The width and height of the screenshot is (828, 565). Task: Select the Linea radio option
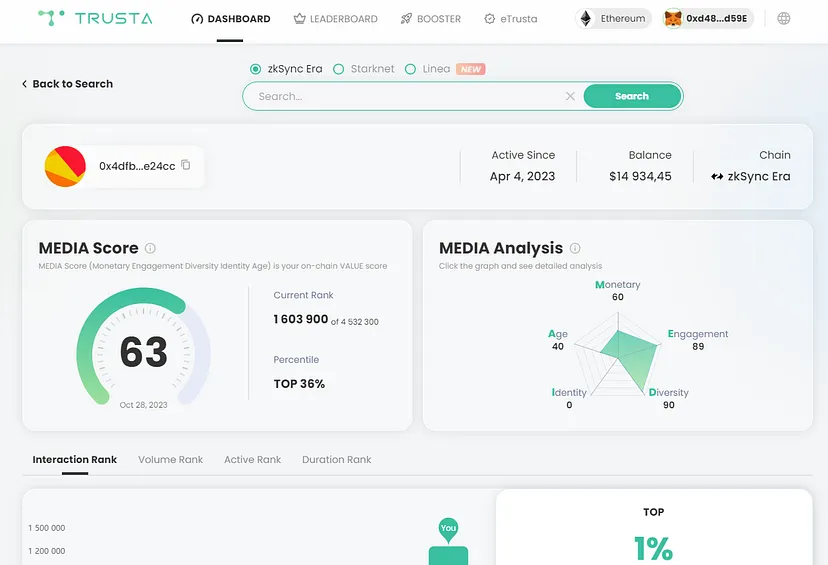point(410,69)
